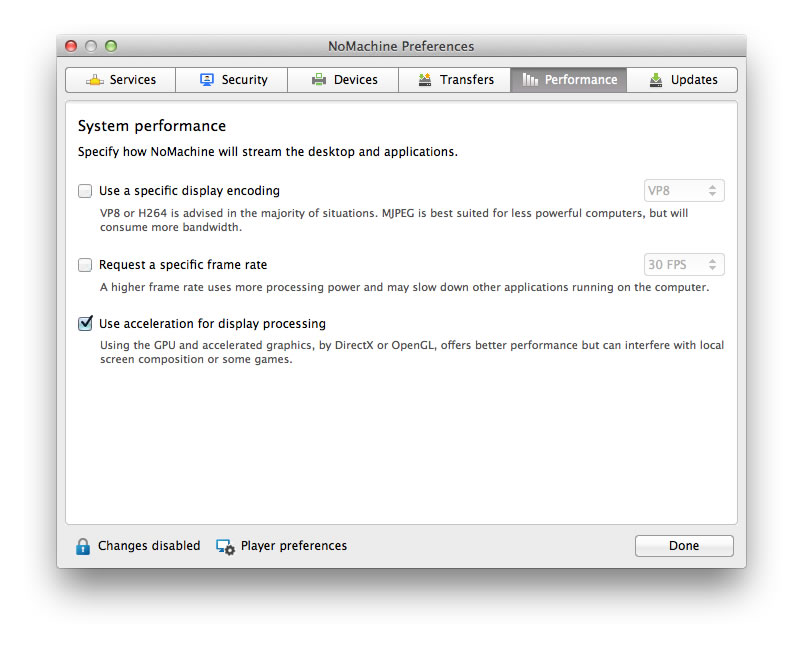
Task: Select the Performance tab
Action: (x=568, y=80)
